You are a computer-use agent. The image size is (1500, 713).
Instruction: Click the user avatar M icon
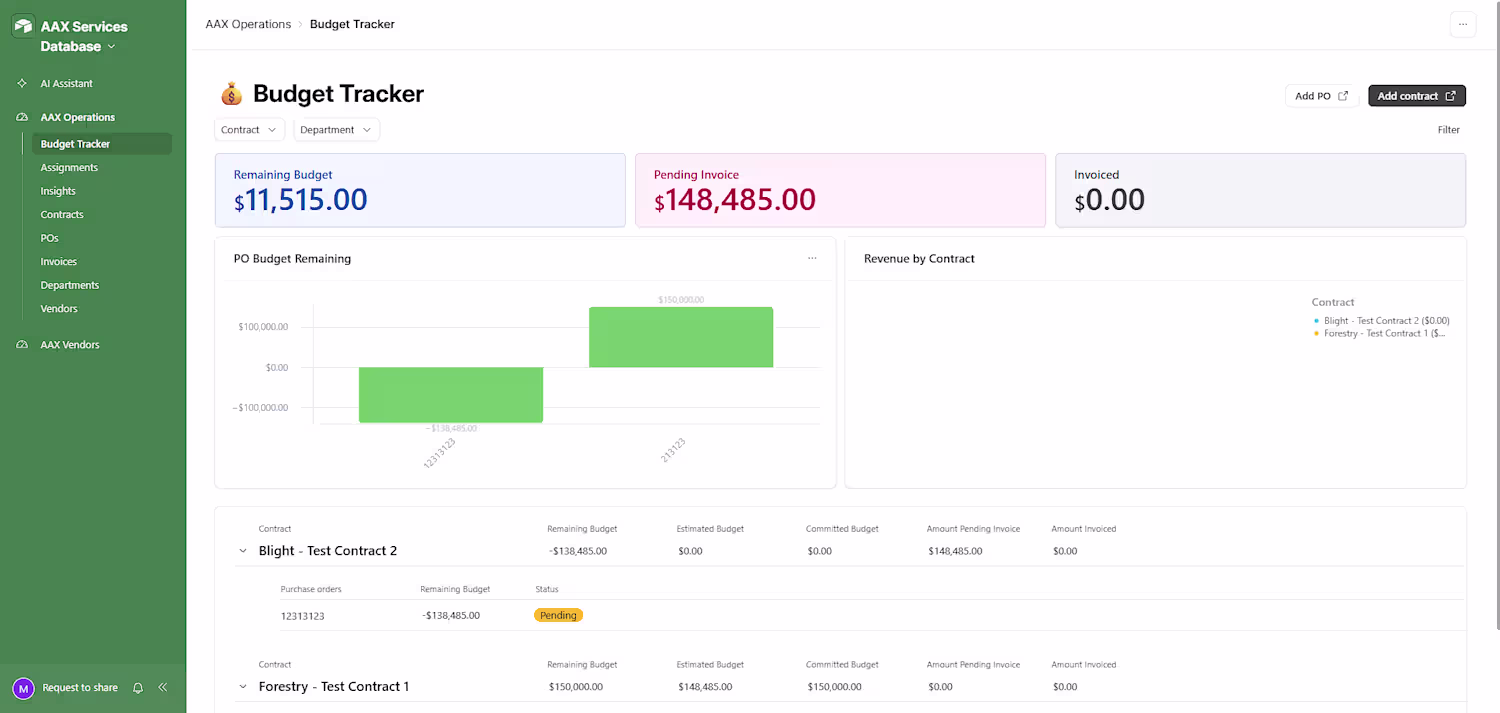click(x=23, y=688)
